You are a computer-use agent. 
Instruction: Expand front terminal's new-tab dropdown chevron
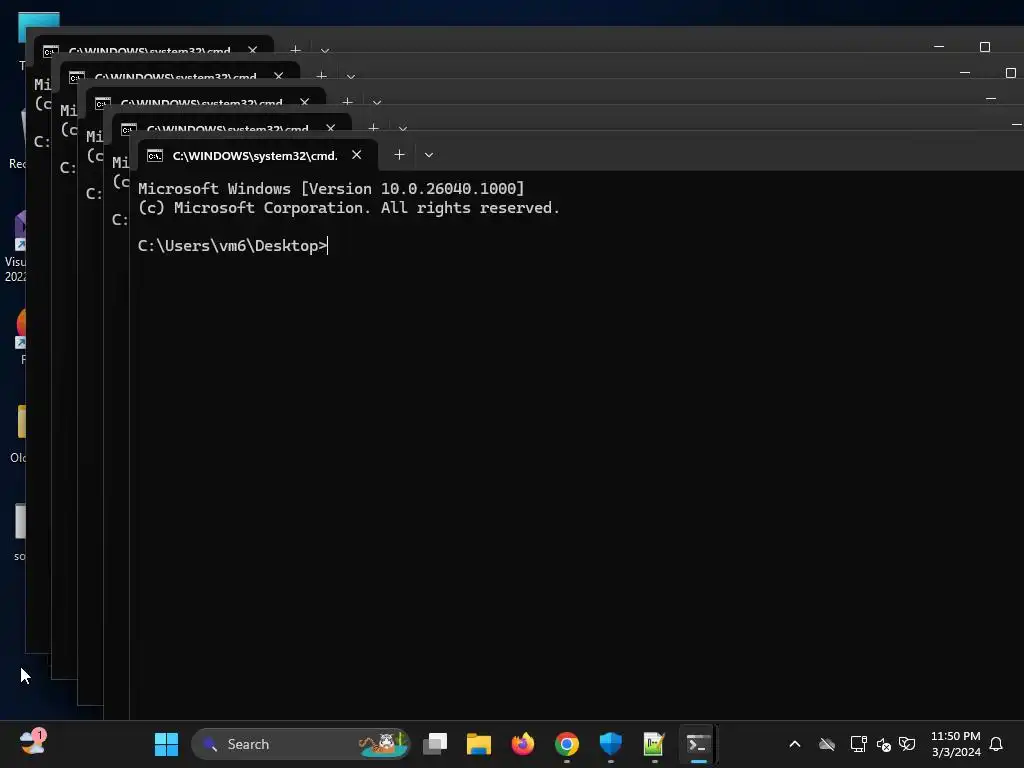click(429, 155)
